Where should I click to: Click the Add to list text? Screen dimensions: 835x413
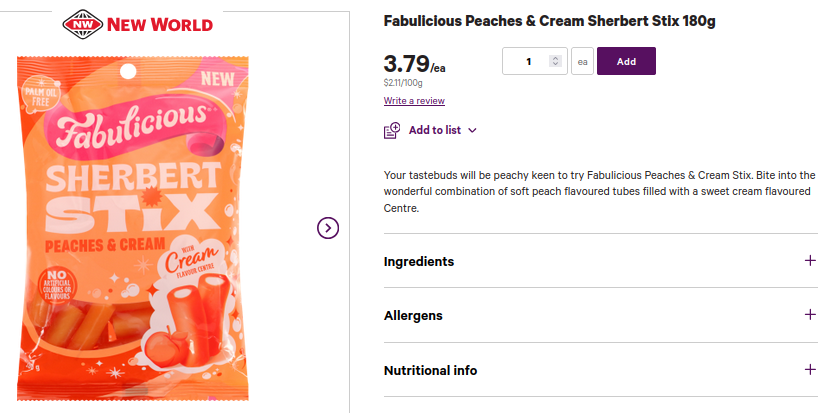pos(434,130)
